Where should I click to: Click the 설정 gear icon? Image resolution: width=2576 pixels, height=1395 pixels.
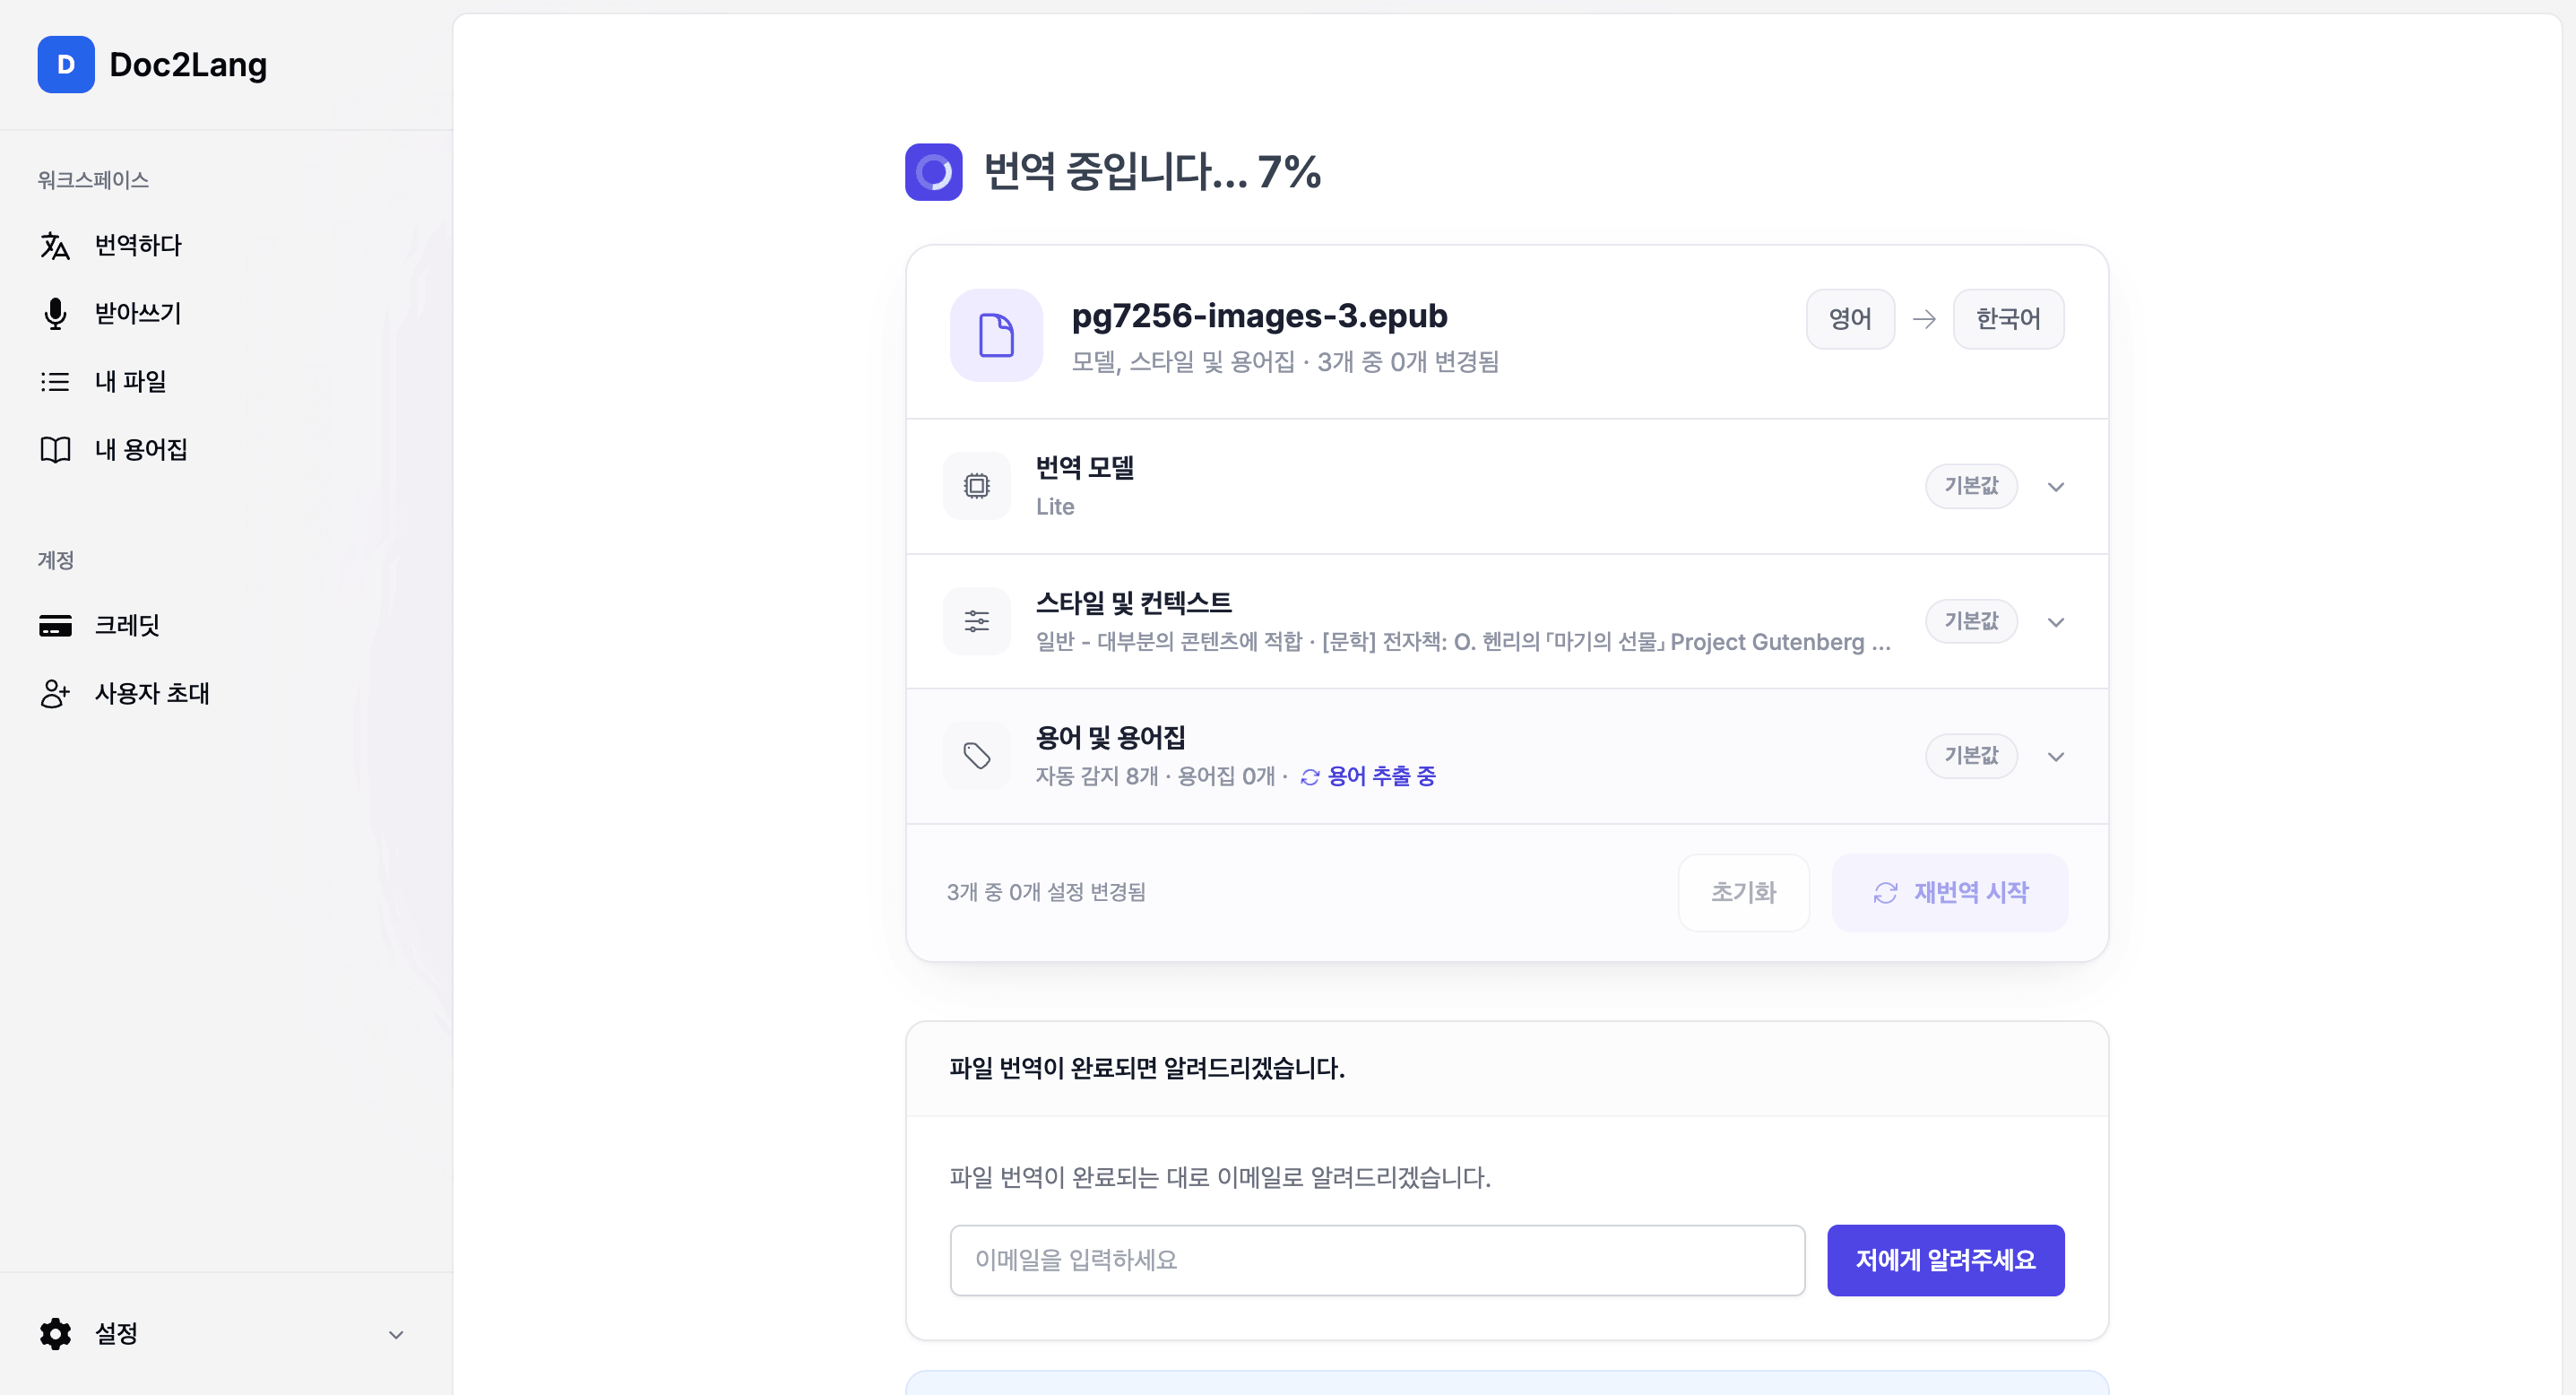click(55, 1333)
